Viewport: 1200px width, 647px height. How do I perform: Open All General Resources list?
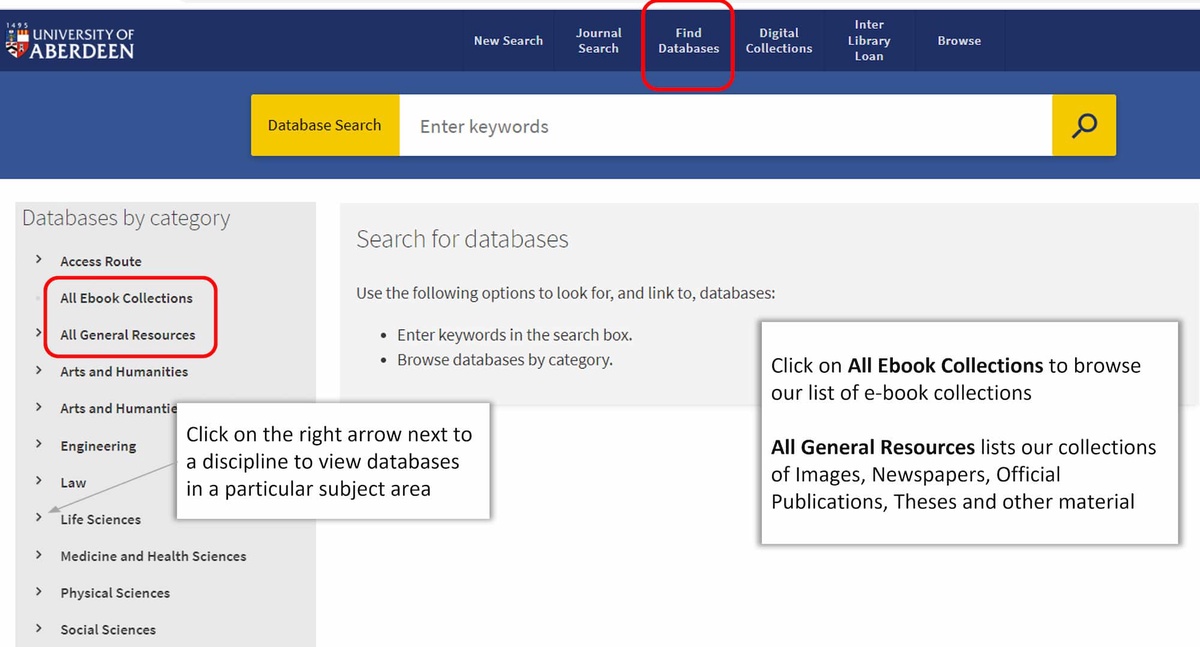pyautogui.click(x=128, y=334)
